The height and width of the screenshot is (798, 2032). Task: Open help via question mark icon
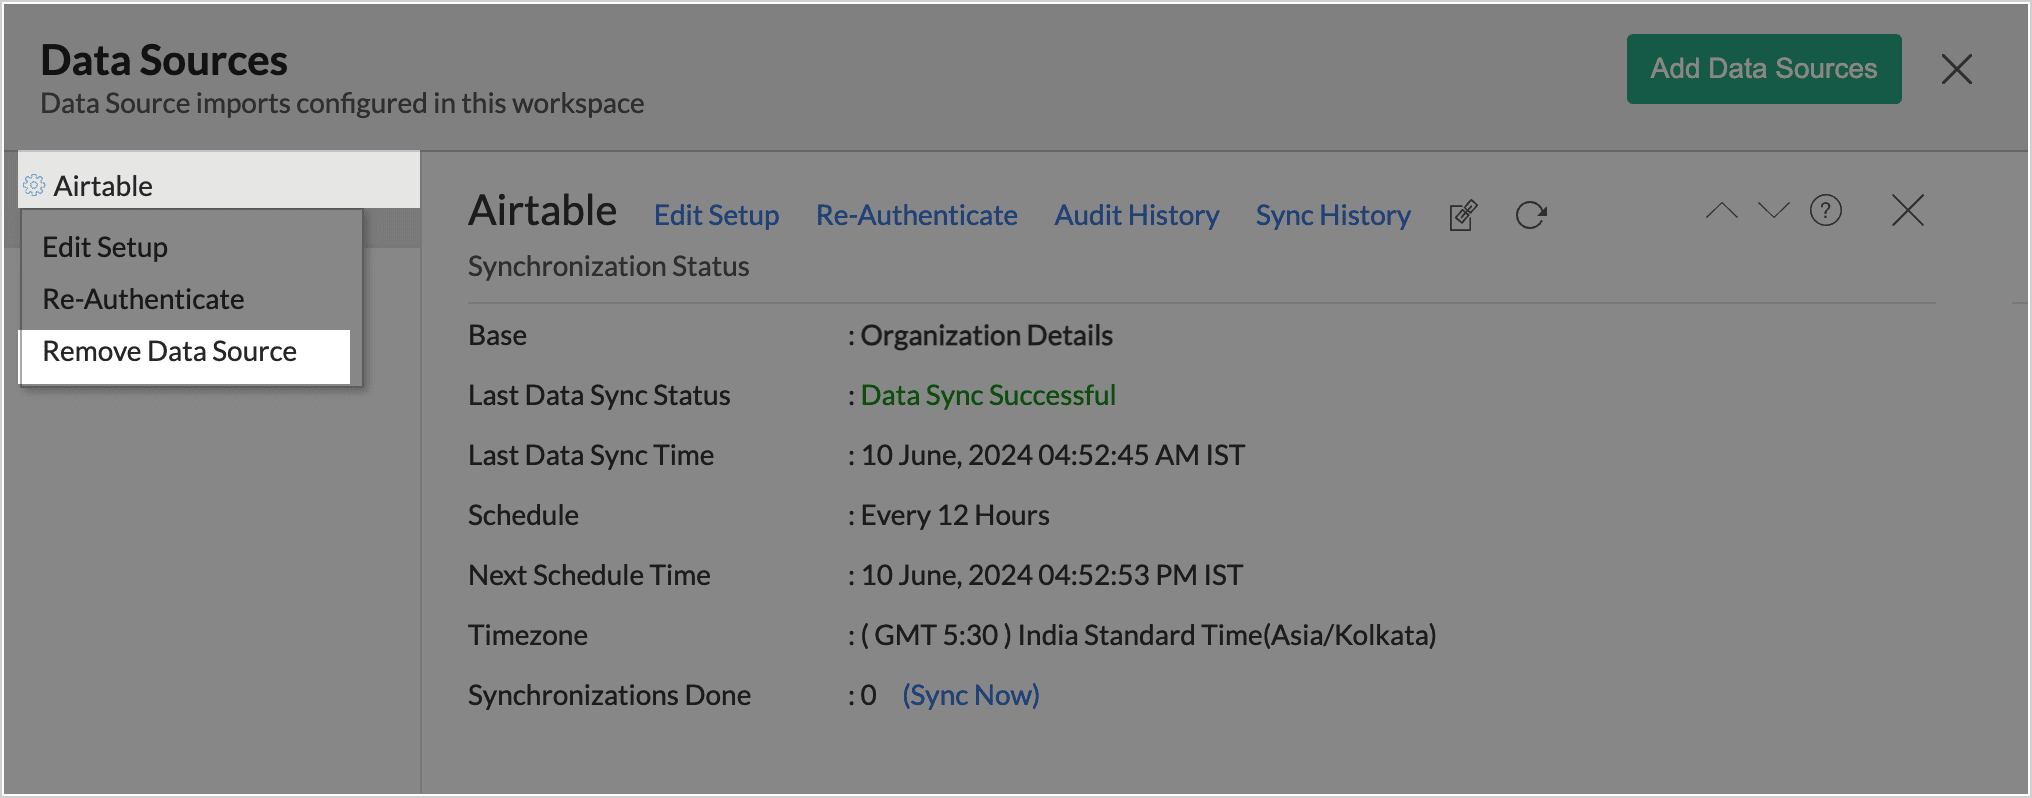(1826, 210)
